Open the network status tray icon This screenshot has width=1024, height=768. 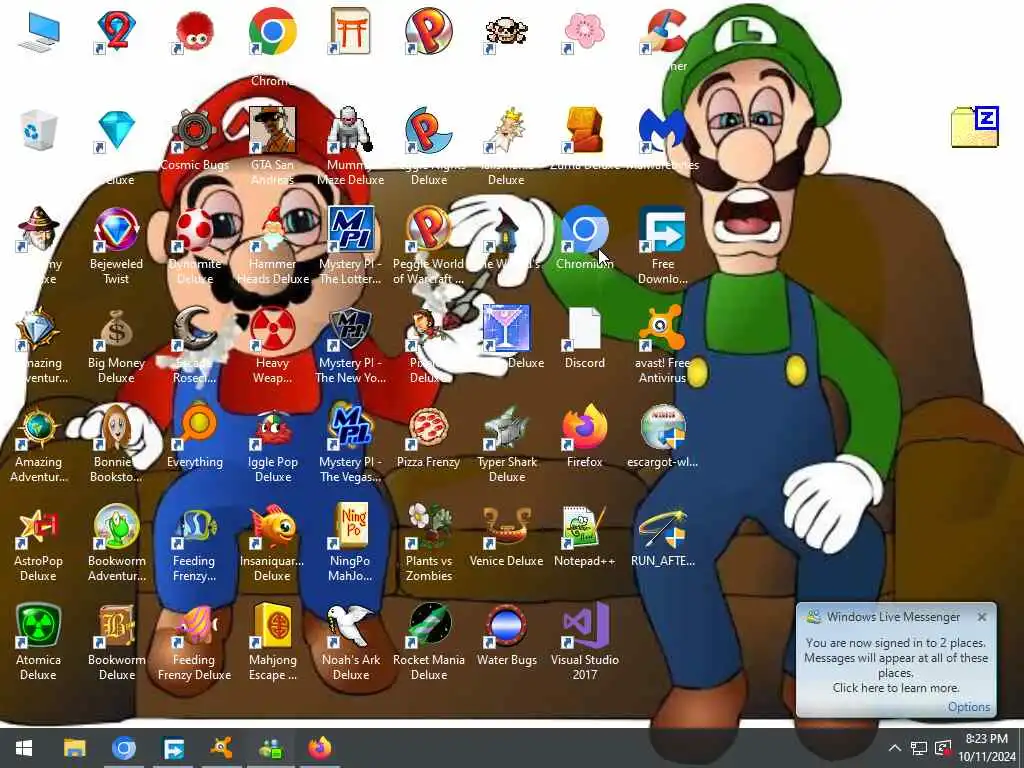(x=919, y=748)
